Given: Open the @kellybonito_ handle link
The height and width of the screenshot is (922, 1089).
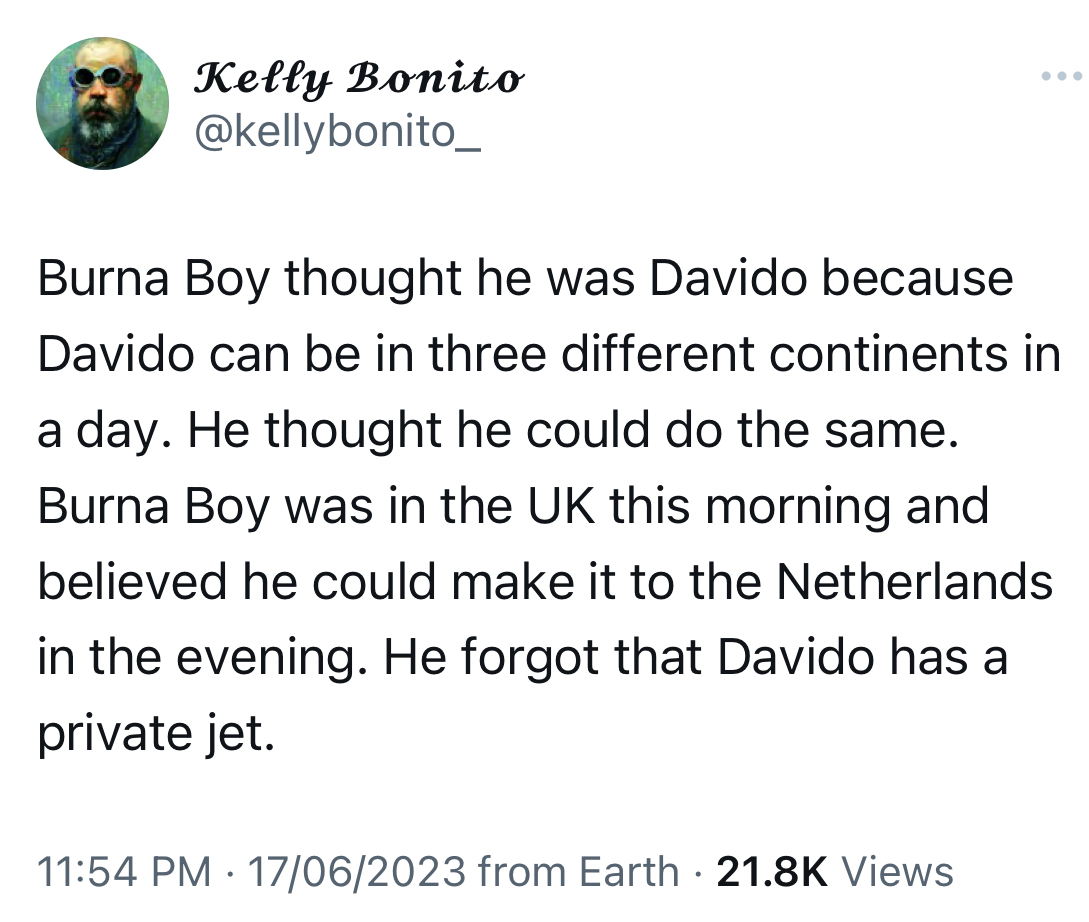Looking at the screenshot, I should pyautogui.click(x=338, y=131).
